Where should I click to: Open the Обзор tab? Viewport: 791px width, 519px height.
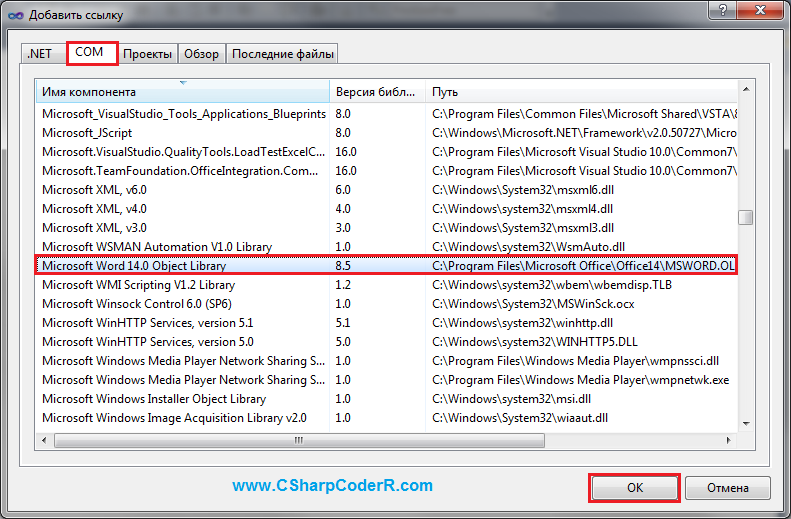(x=201, y=54)
